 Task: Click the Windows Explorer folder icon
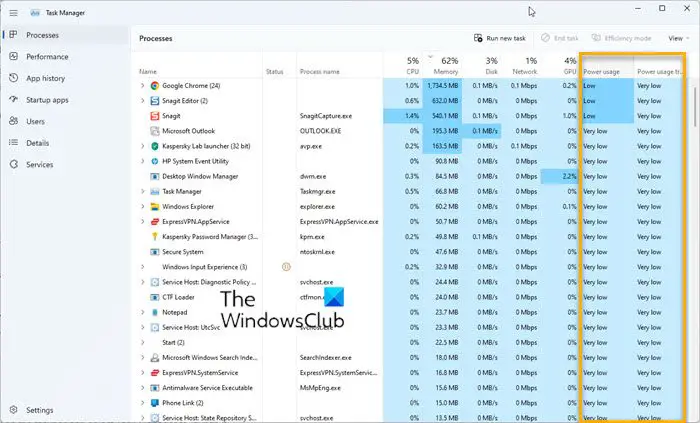(x=154, y=207)
